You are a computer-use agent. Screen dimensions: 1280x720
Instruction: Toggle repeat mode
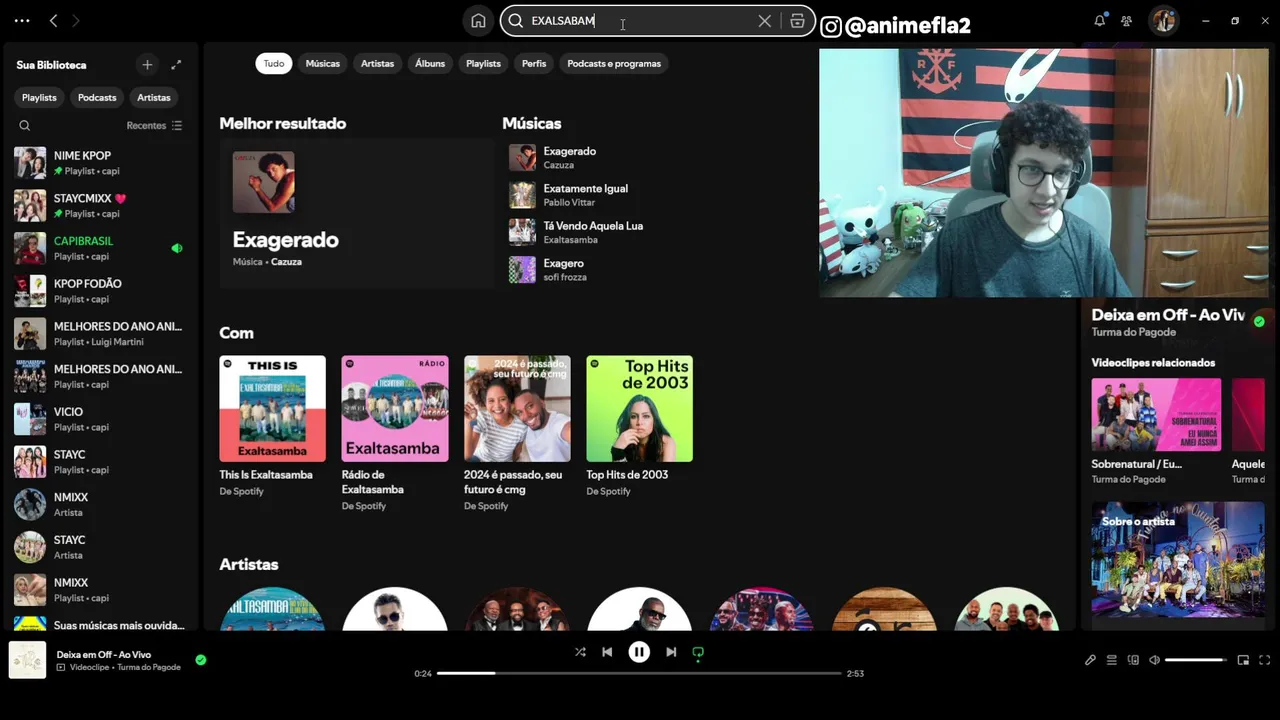(x=698, y=652)
